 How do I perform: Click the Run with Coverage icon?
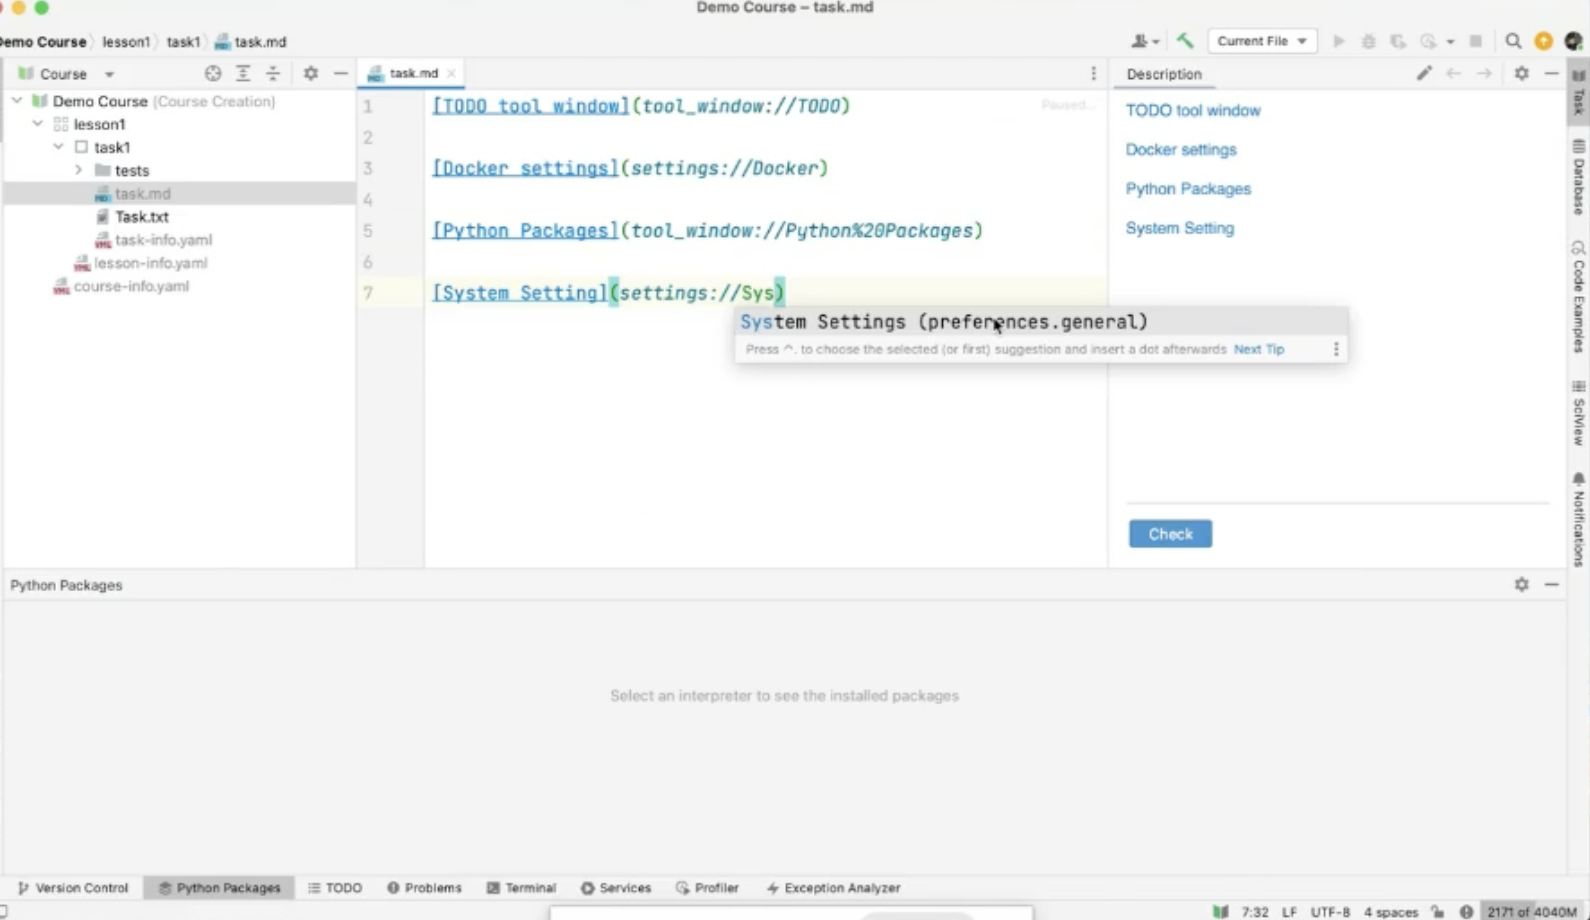(1398, 41)
